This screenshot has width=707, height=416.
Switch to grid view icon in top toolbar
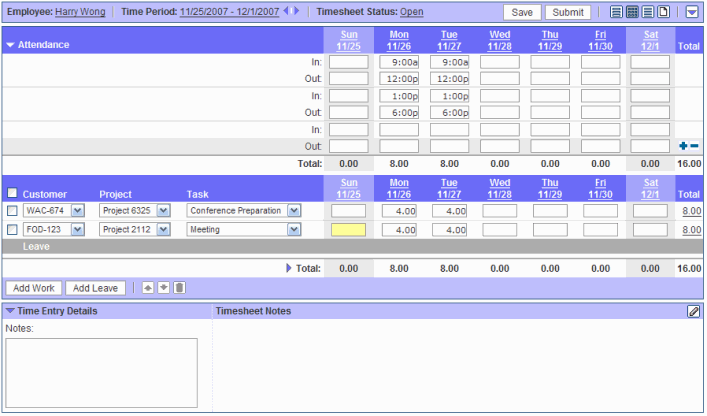click(x=631, y=12)
